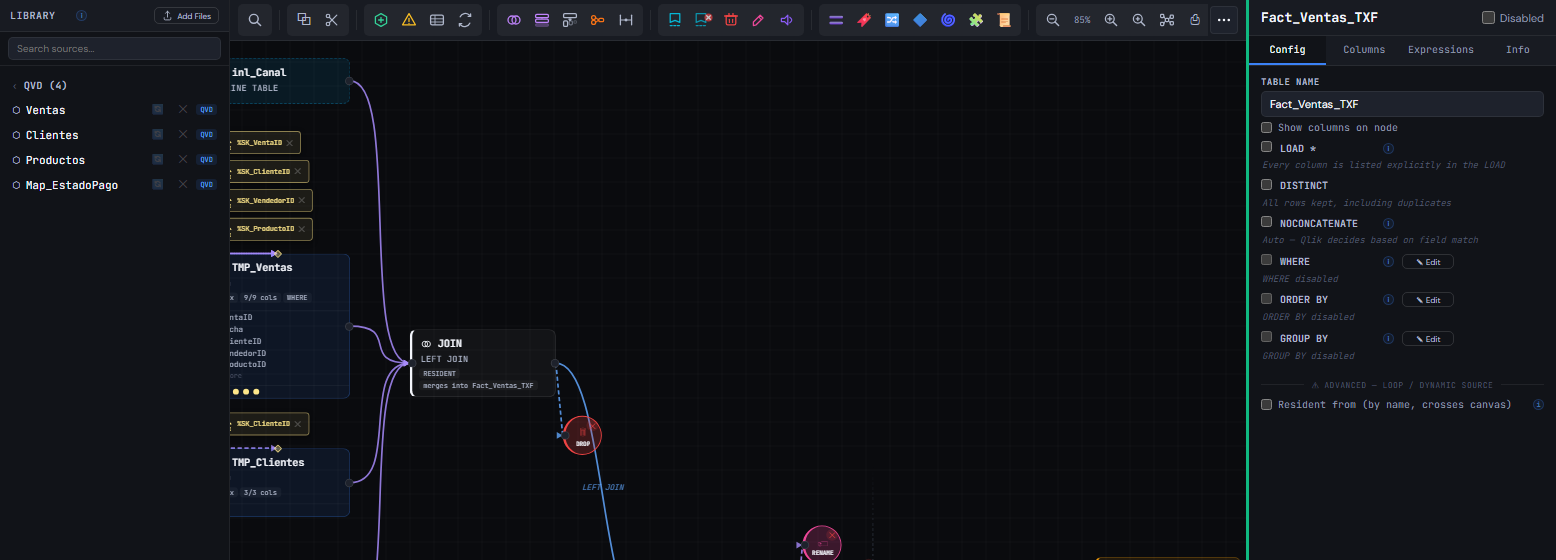Viewport: 1556px width, 560px height.
Task: Remove the Clientes source with X
Action: [x=183, y=134]
